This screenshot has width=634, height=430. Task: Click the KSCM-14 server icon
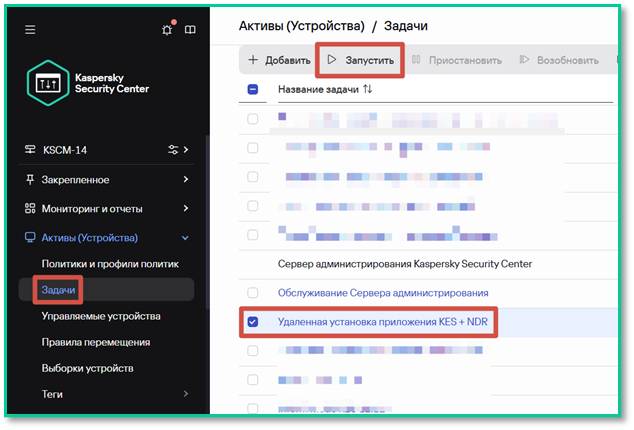point(30,150)
